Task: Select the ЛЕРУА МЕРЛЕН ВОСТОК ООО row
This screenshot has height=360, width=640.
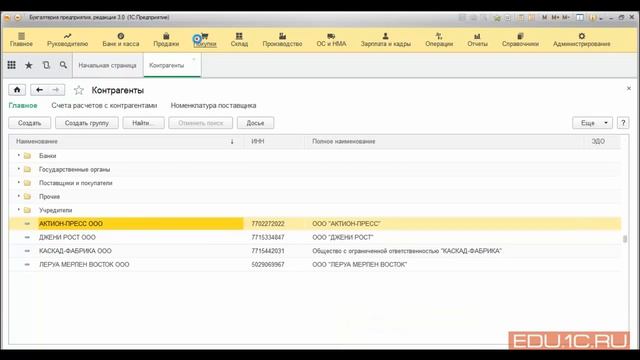Action: click(x=315, y=264)
